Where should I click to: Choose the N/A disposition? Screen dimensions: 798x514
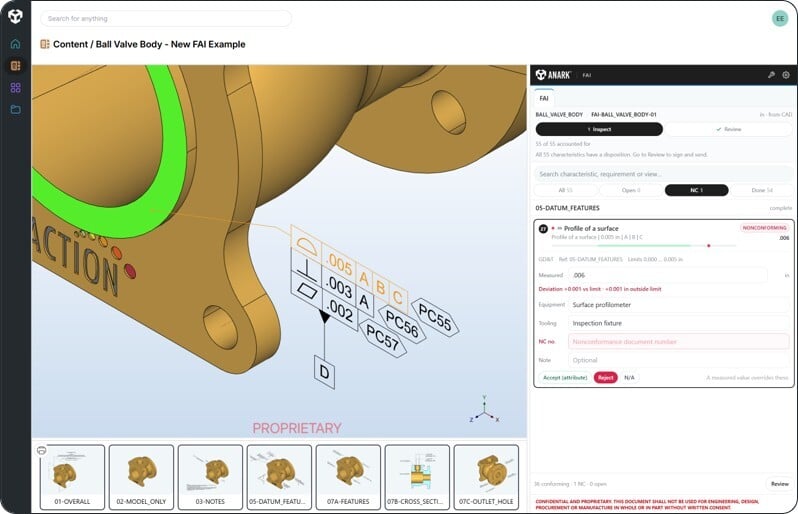630,378
